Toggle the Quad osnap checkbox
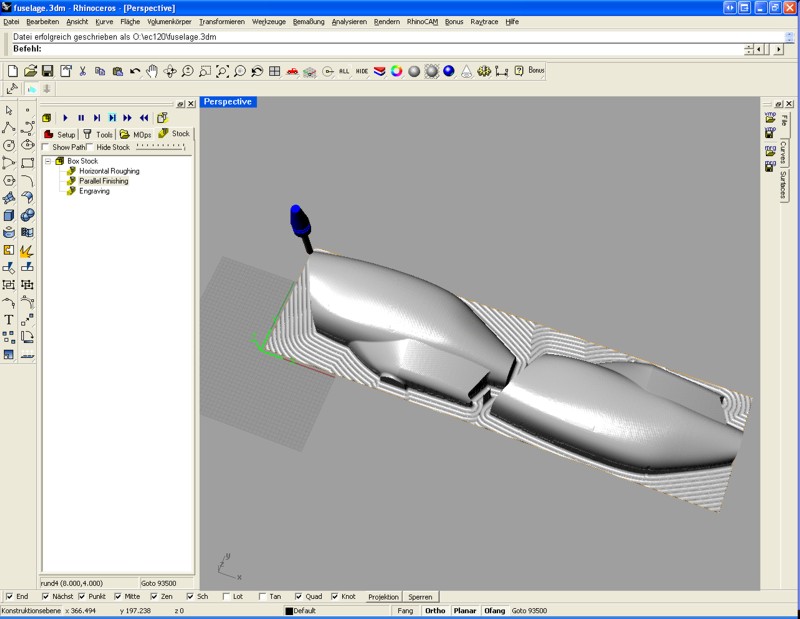Image resolution: width=800 pixels, height=619 pixels. (298, 596)
